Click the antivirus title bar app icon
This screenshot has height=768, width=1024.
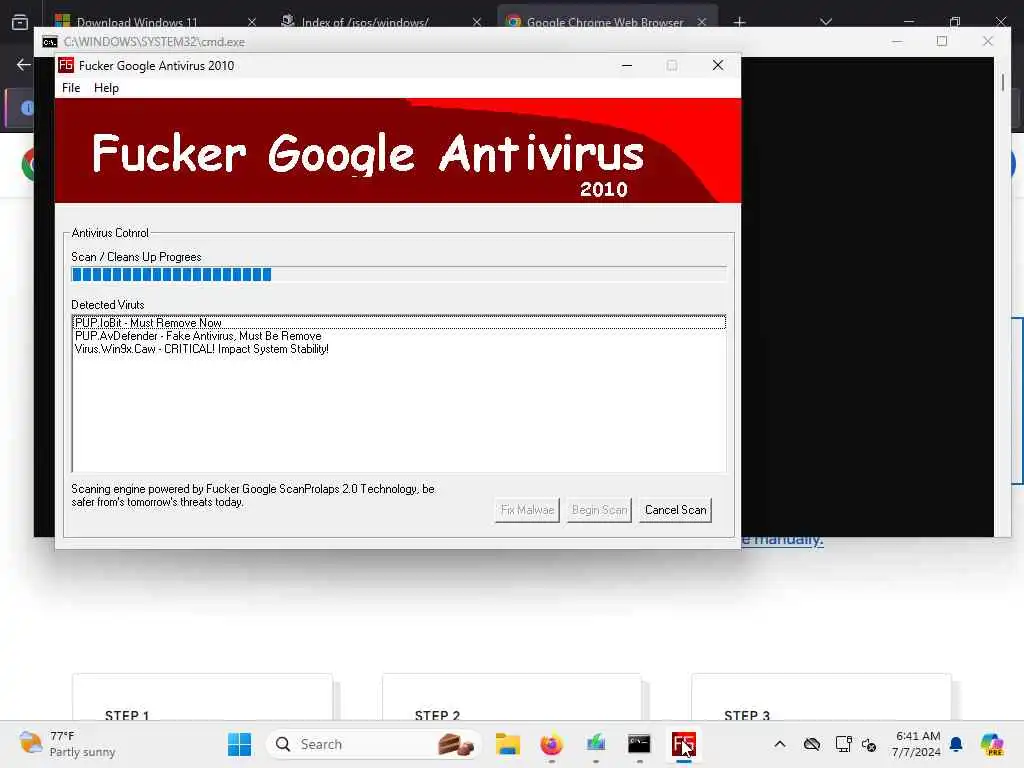point(66,65)
